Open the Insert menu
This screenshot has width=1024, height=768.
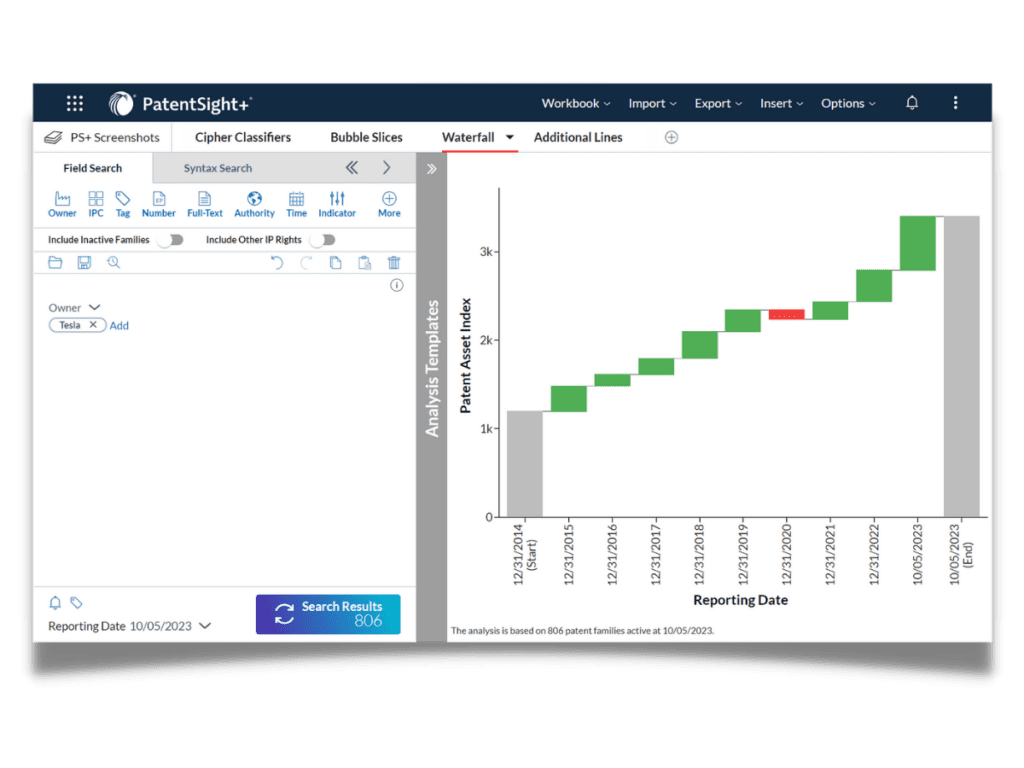click(x=781, y=103)
